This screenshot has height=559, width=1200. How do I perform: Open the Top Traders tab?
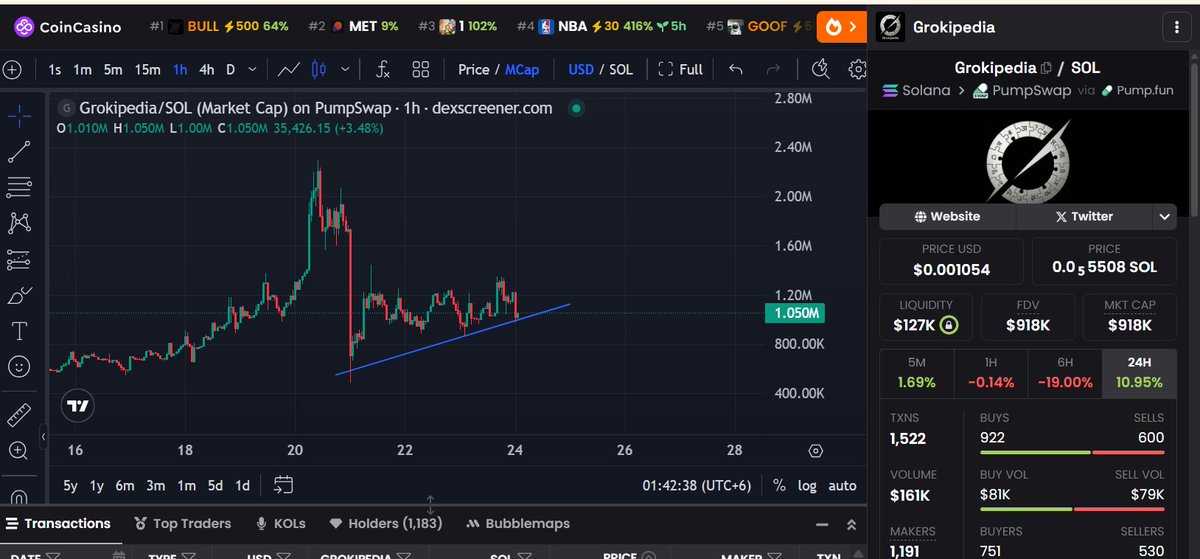click(x=184, y=523)
